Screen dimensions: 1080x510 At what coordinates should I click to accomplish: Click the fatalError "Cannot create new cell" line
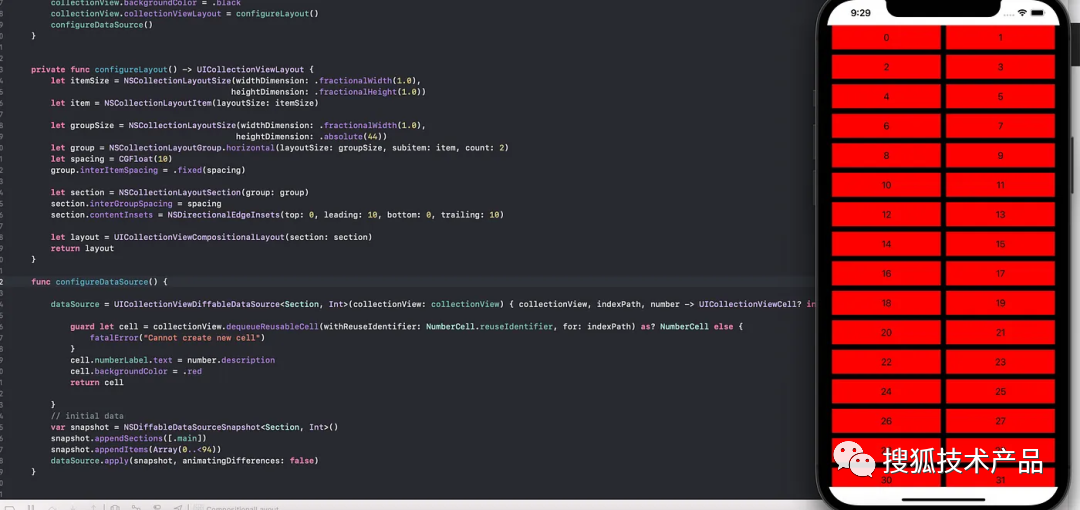[177, 338]
